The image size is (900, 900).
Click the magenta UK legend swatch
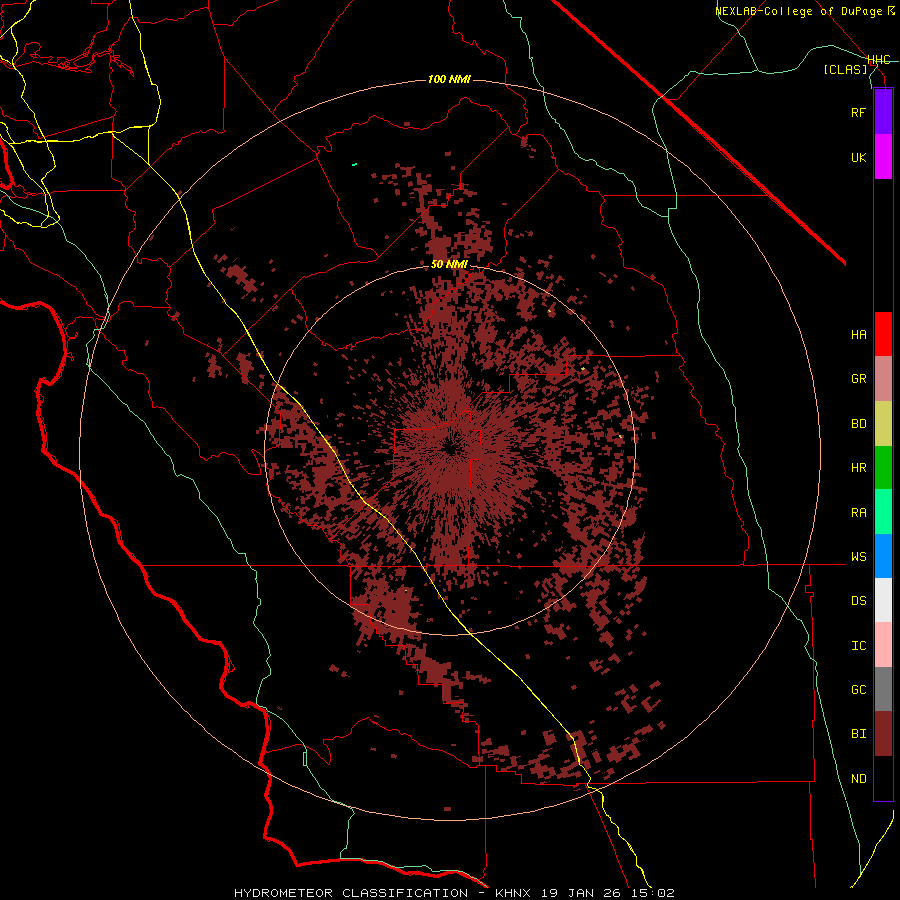[x=883, y=157]
